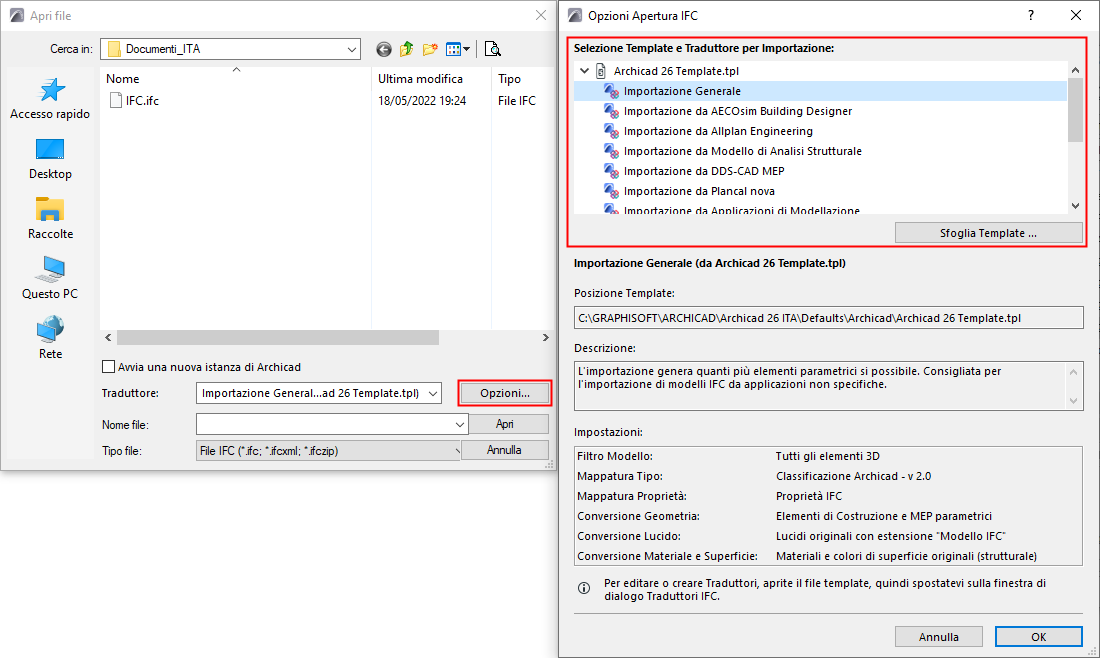The width and height of the screenshot is (1100, 658).
Task: Open Rete in the places sidebar
Action: click(x=50, y=338)
